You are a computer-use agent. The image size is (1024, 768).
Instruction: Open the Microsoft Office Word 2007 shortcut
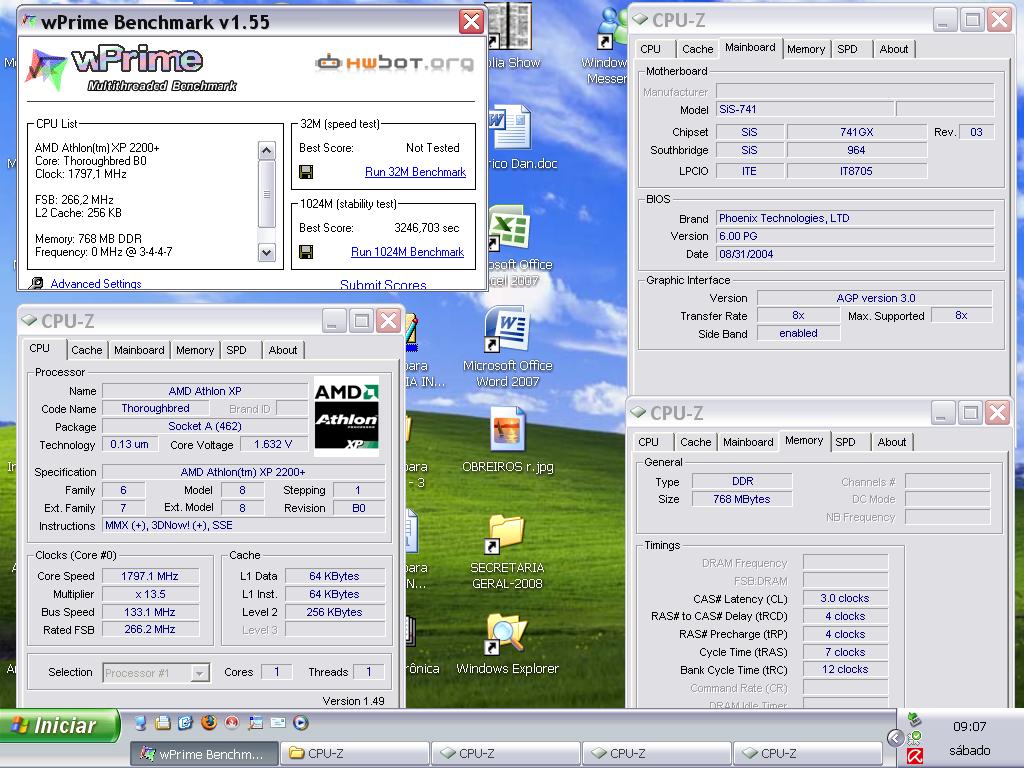tap(507, 348)
